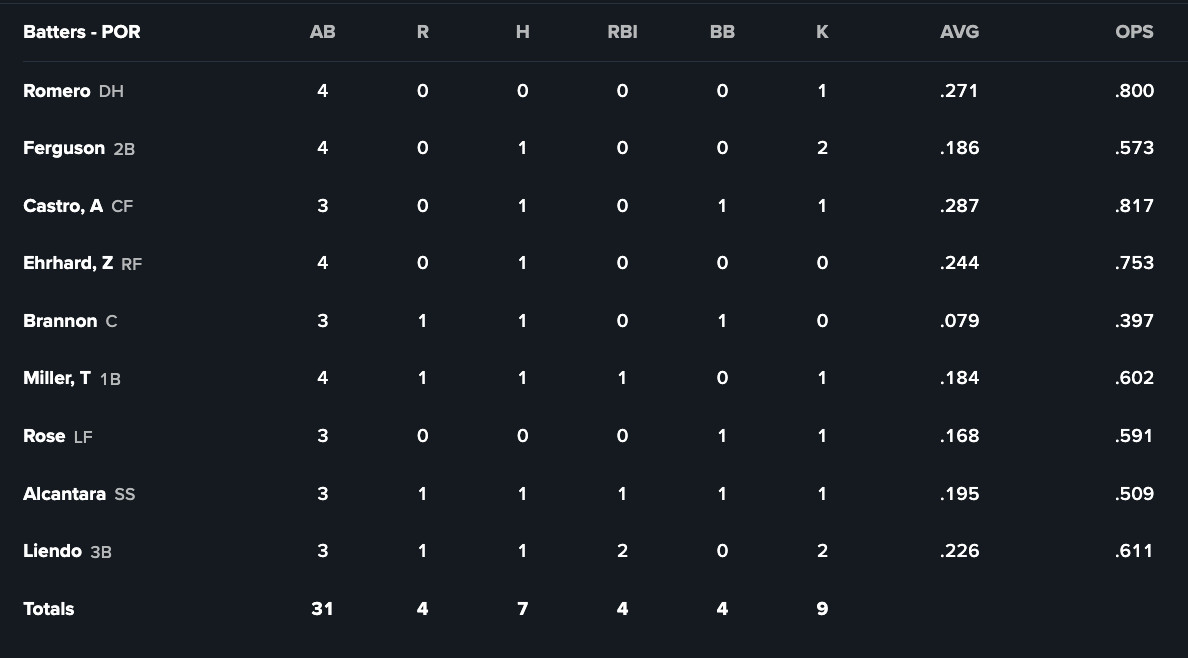Screen dimensions: 1188x658
Task: Click Miller, T player name
Action: [57, 378]
